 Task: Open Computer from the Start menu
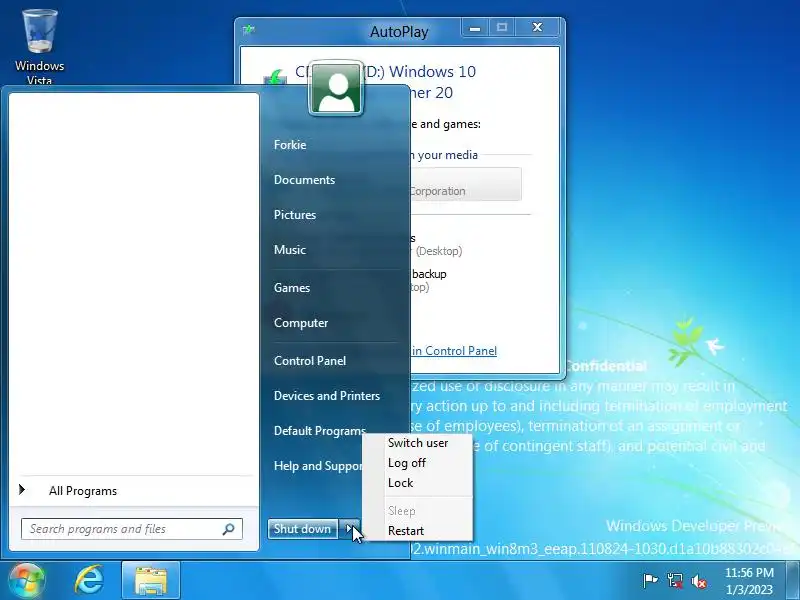pyautogui.click(x=301, y=323)
